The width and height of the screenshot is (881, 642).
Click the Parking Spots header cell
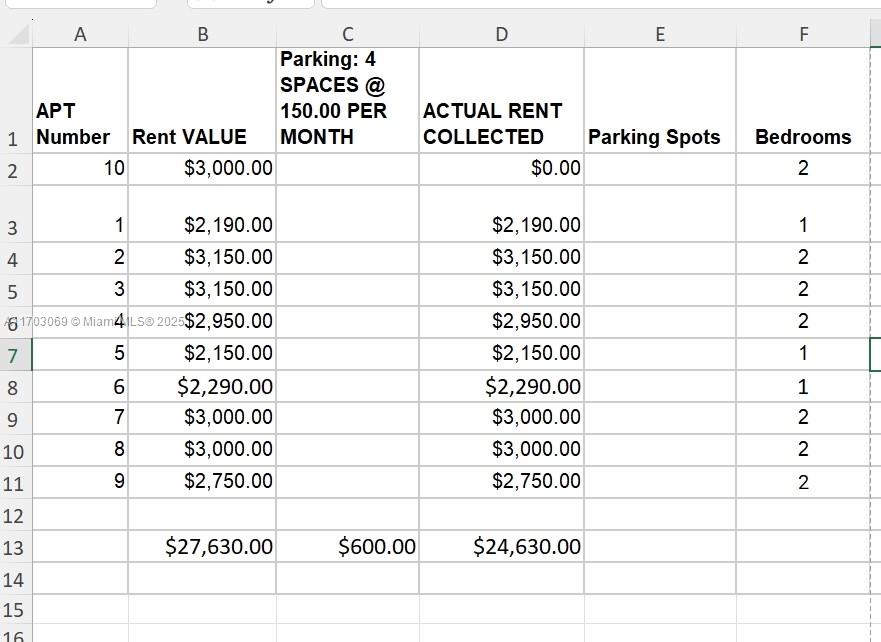click(659, 137)
